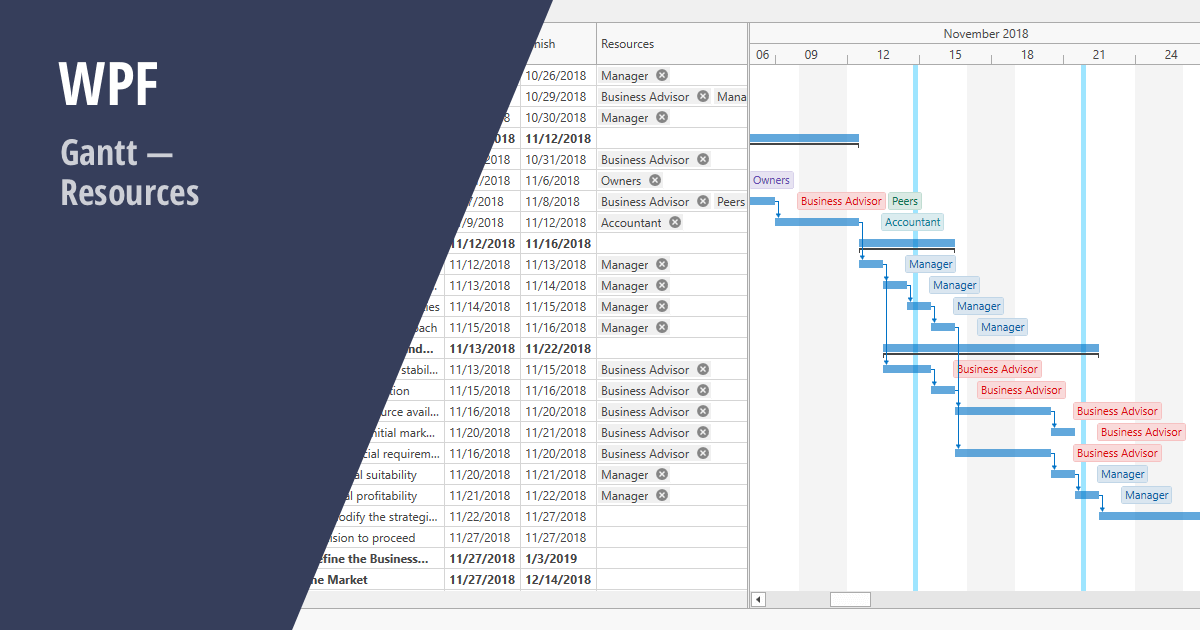This screenshot has width=1200, height=630.
Task: Click day 15 in the timeline header
Action: (x=956, y=55)
